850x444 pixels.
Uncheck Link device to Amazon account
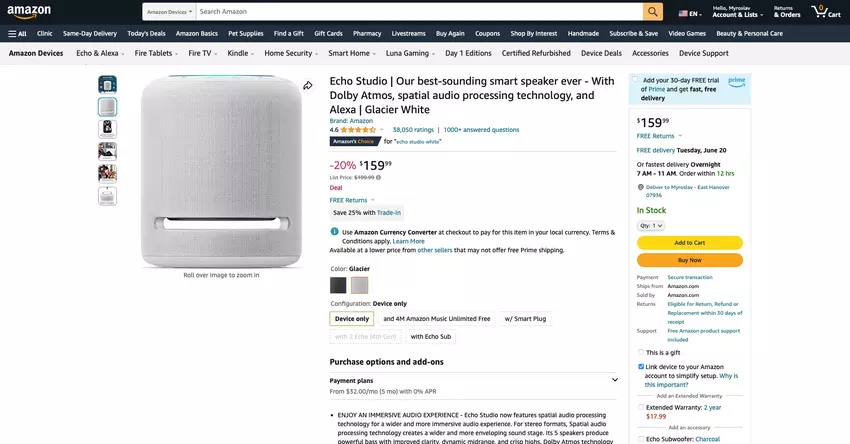[641, 367]
